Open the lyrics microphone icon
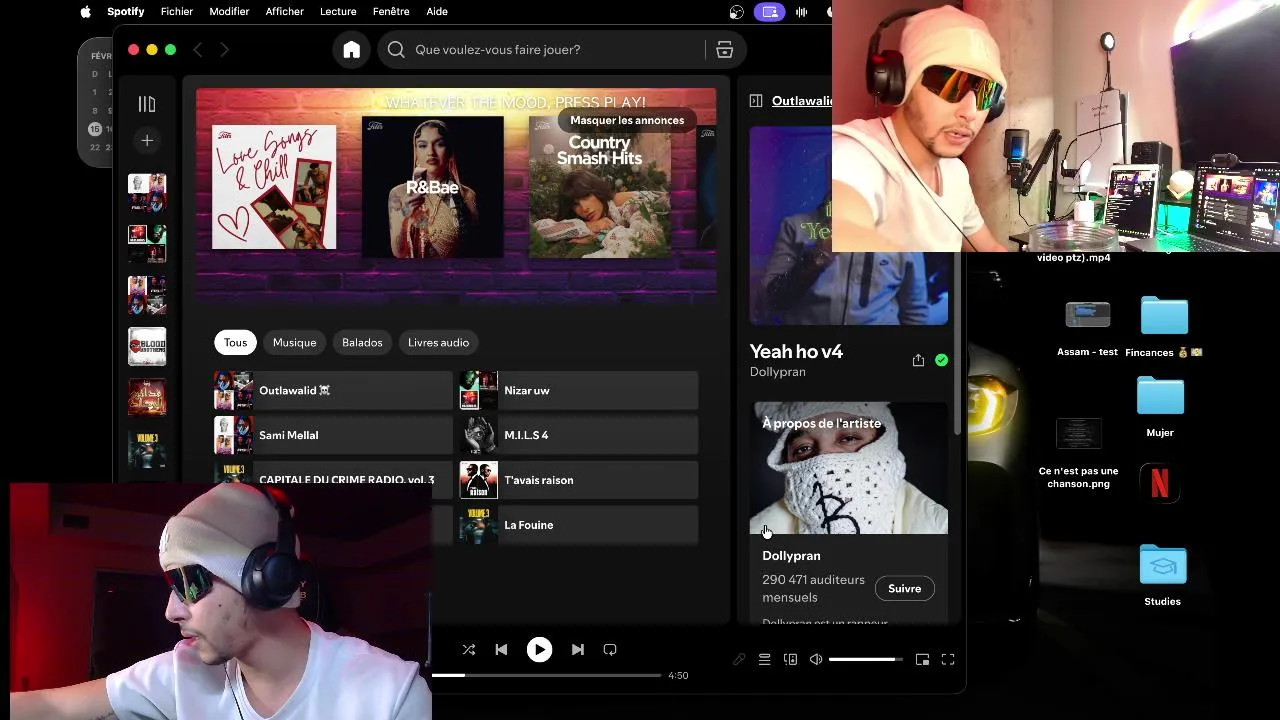 (739, 660)
